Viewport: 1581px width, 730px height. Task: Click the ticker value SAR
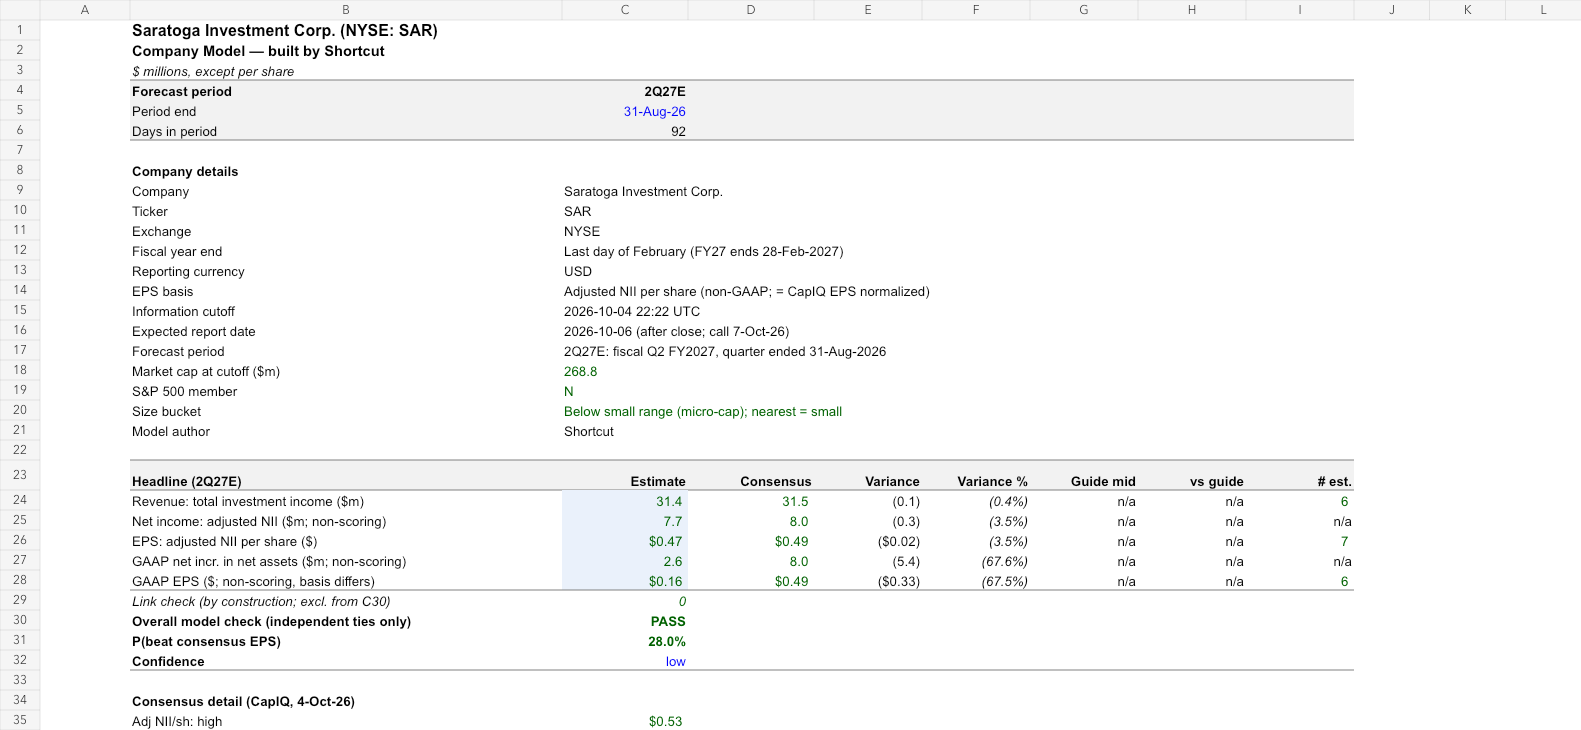(x=577, y=212)
